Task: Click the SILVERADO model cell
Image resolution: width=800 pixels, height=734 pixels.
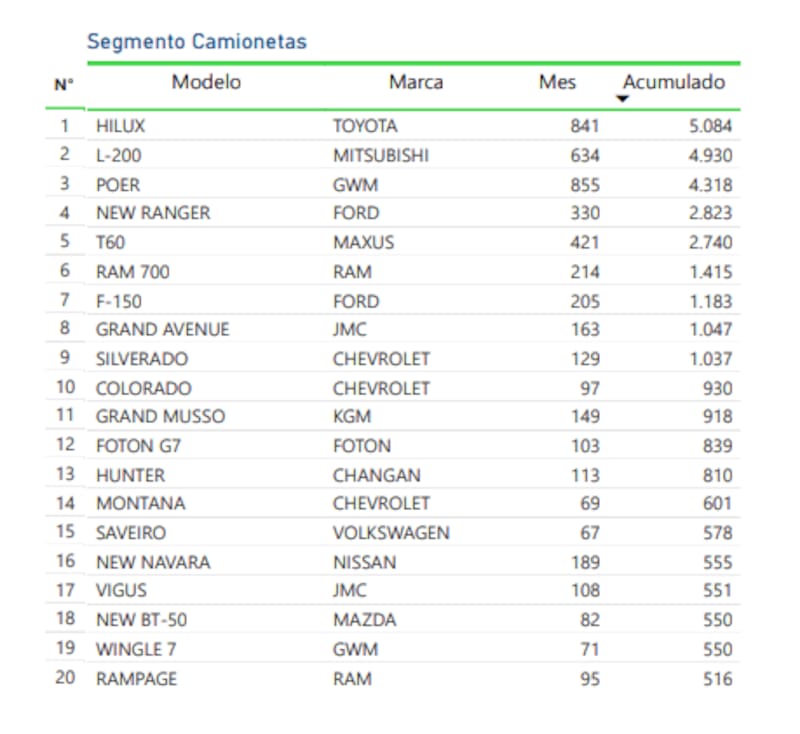Action: coord(142,359)
